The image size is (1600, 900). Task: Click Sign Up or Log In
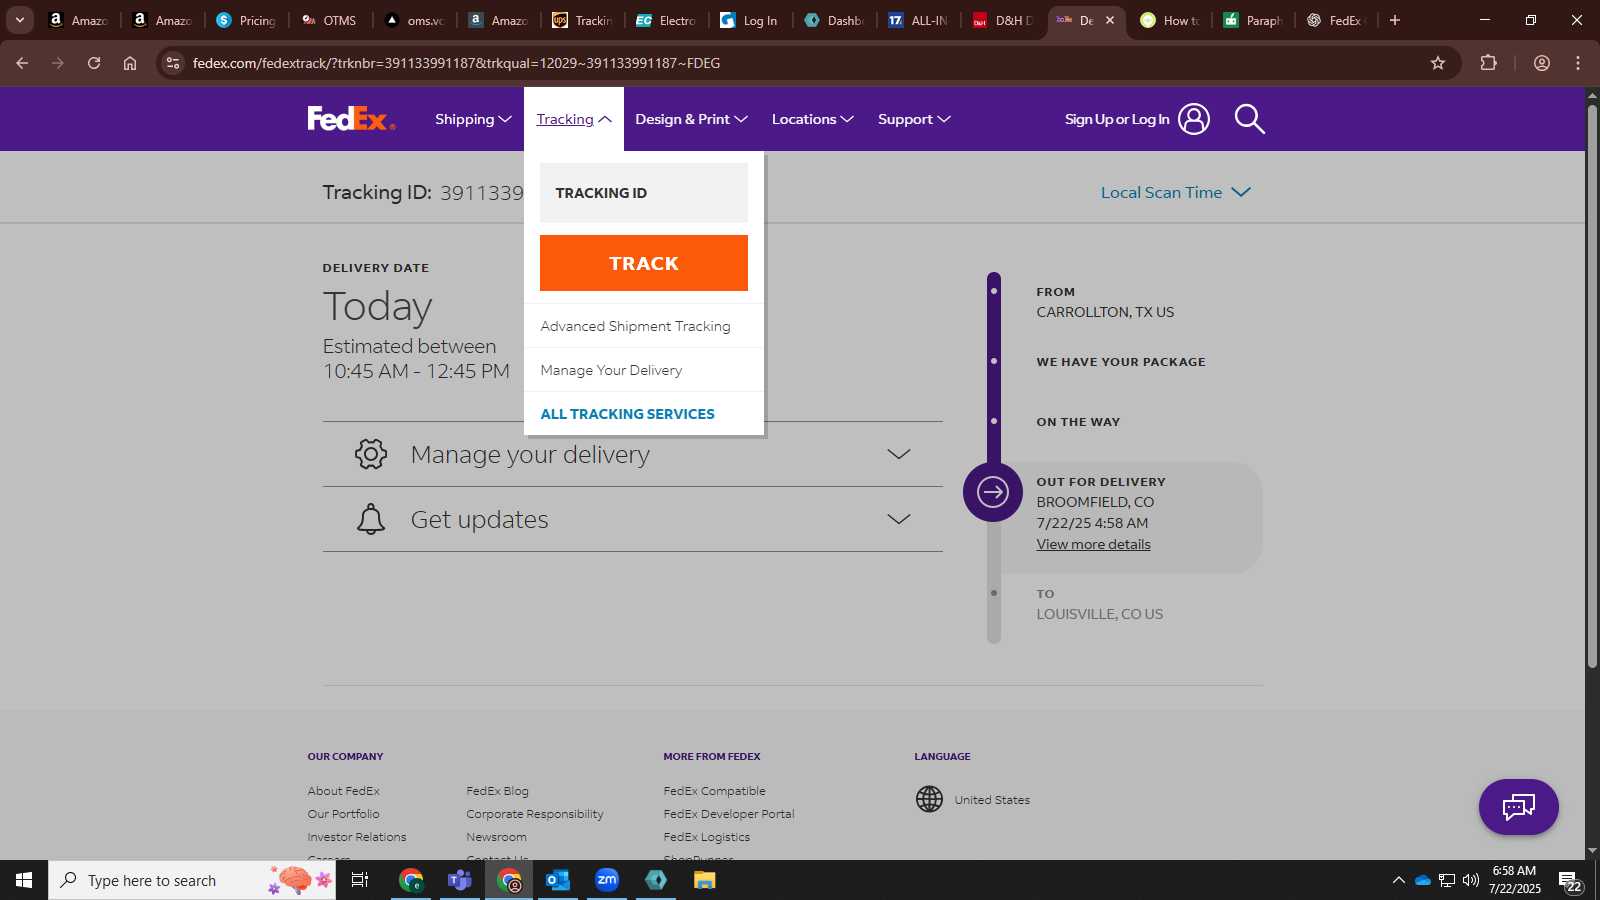pos(1117,119)
